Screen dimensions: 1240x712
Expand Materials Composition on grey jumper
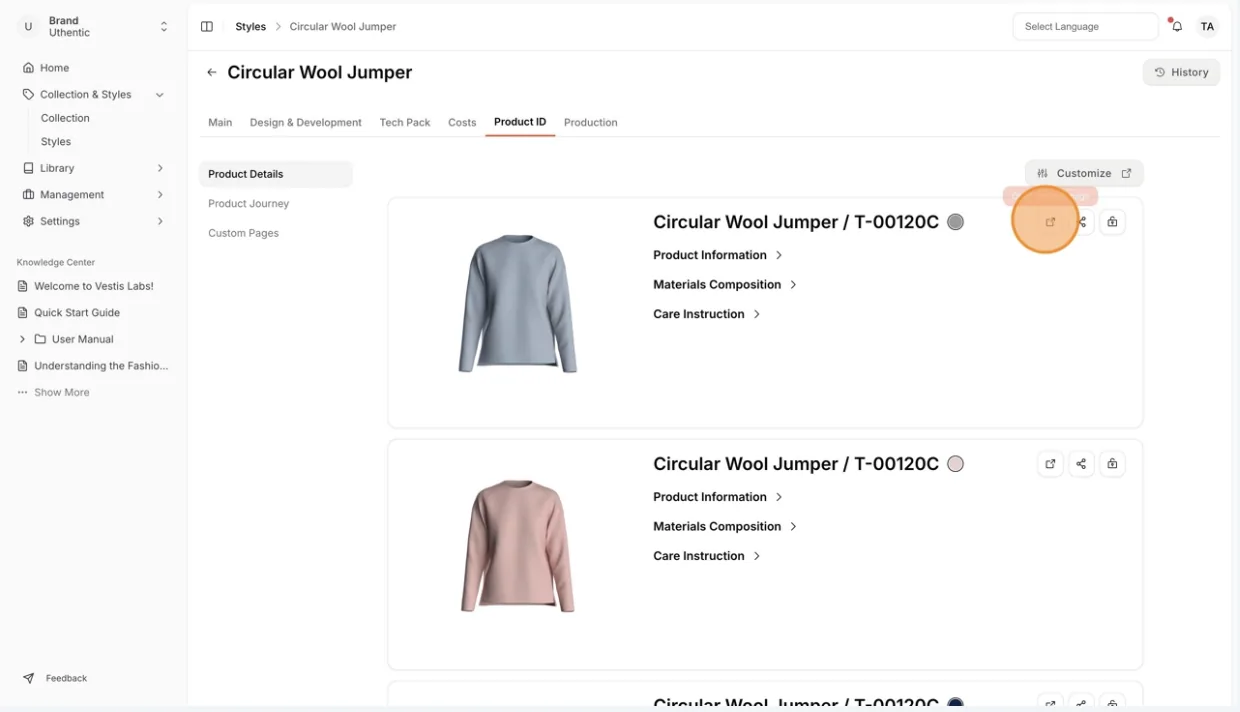725,285
